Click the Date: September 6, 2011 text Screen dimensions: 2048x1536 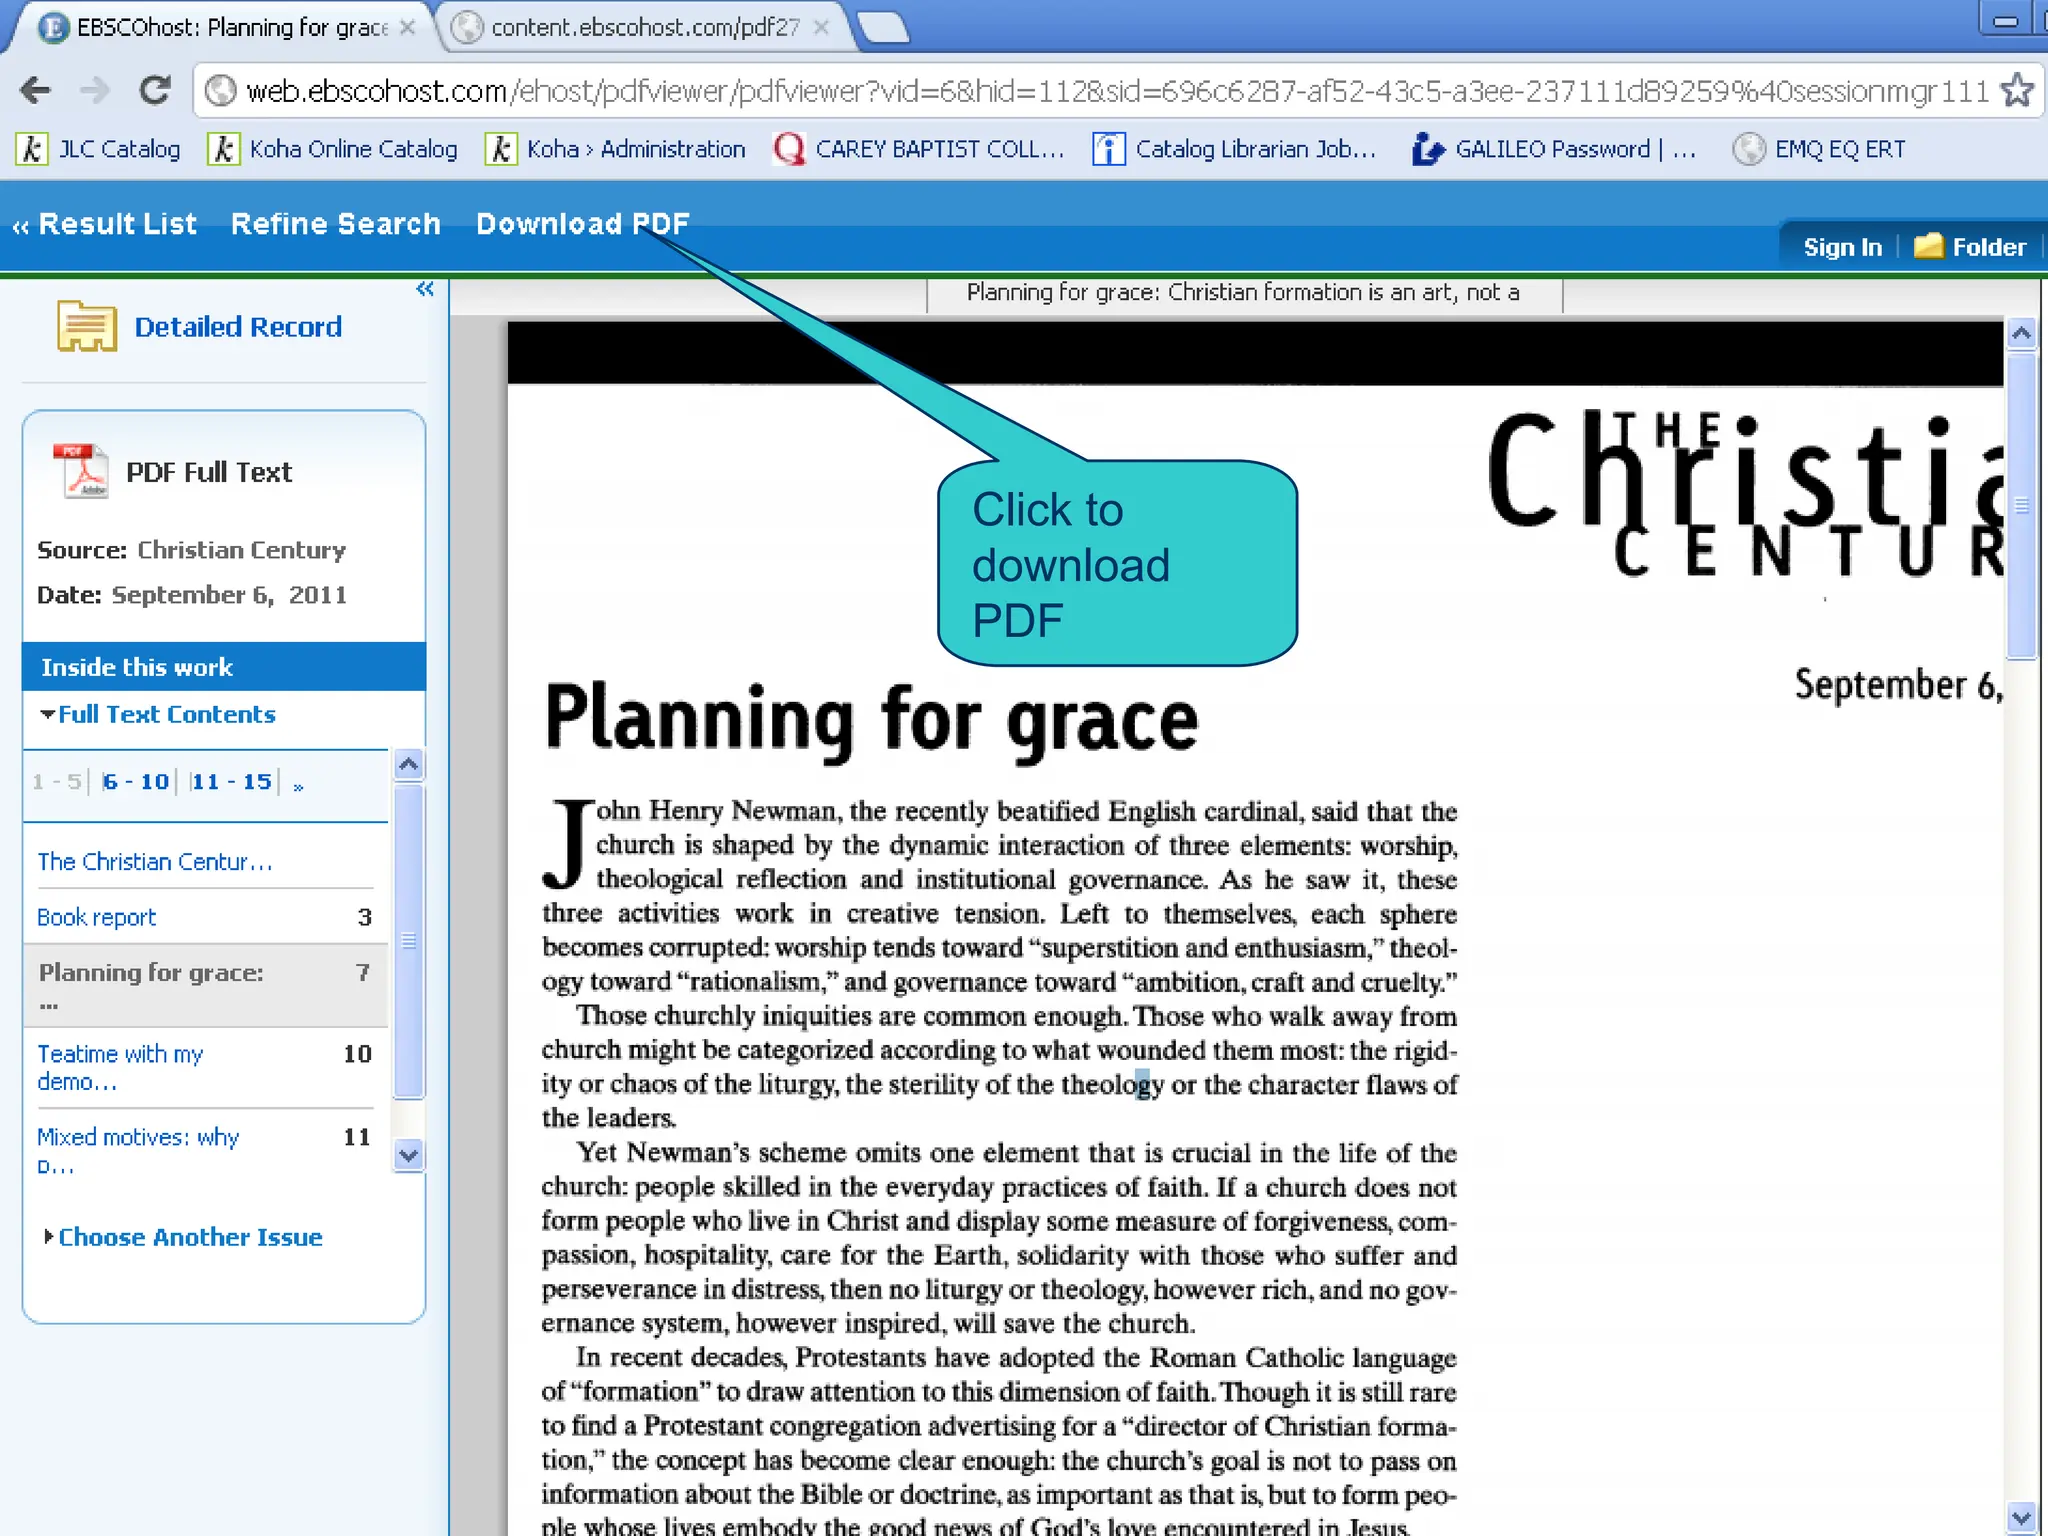pyautogui.click(x=192, y=595)
